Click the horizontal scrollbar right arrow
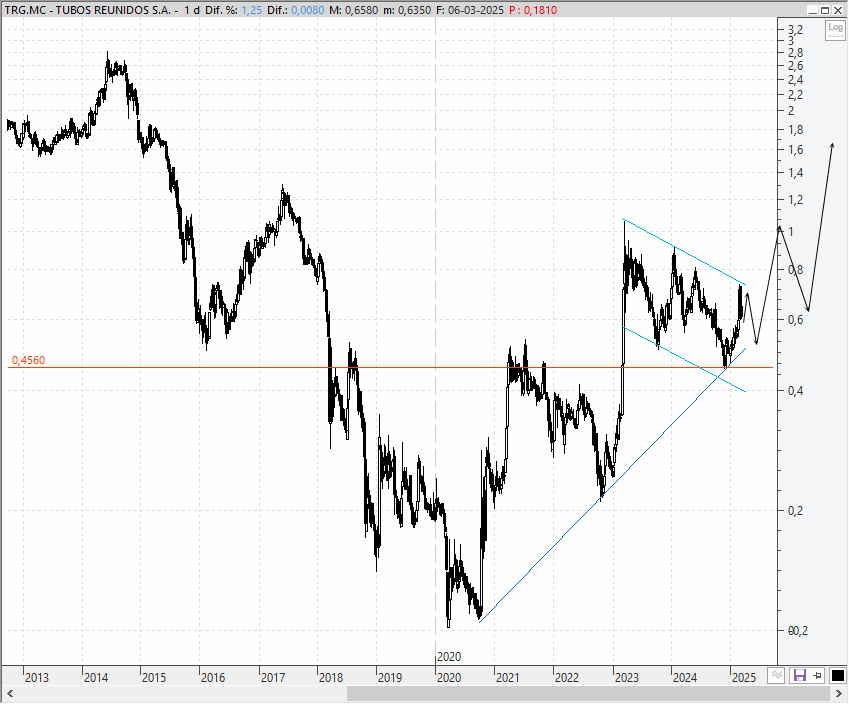 (839, 694)
